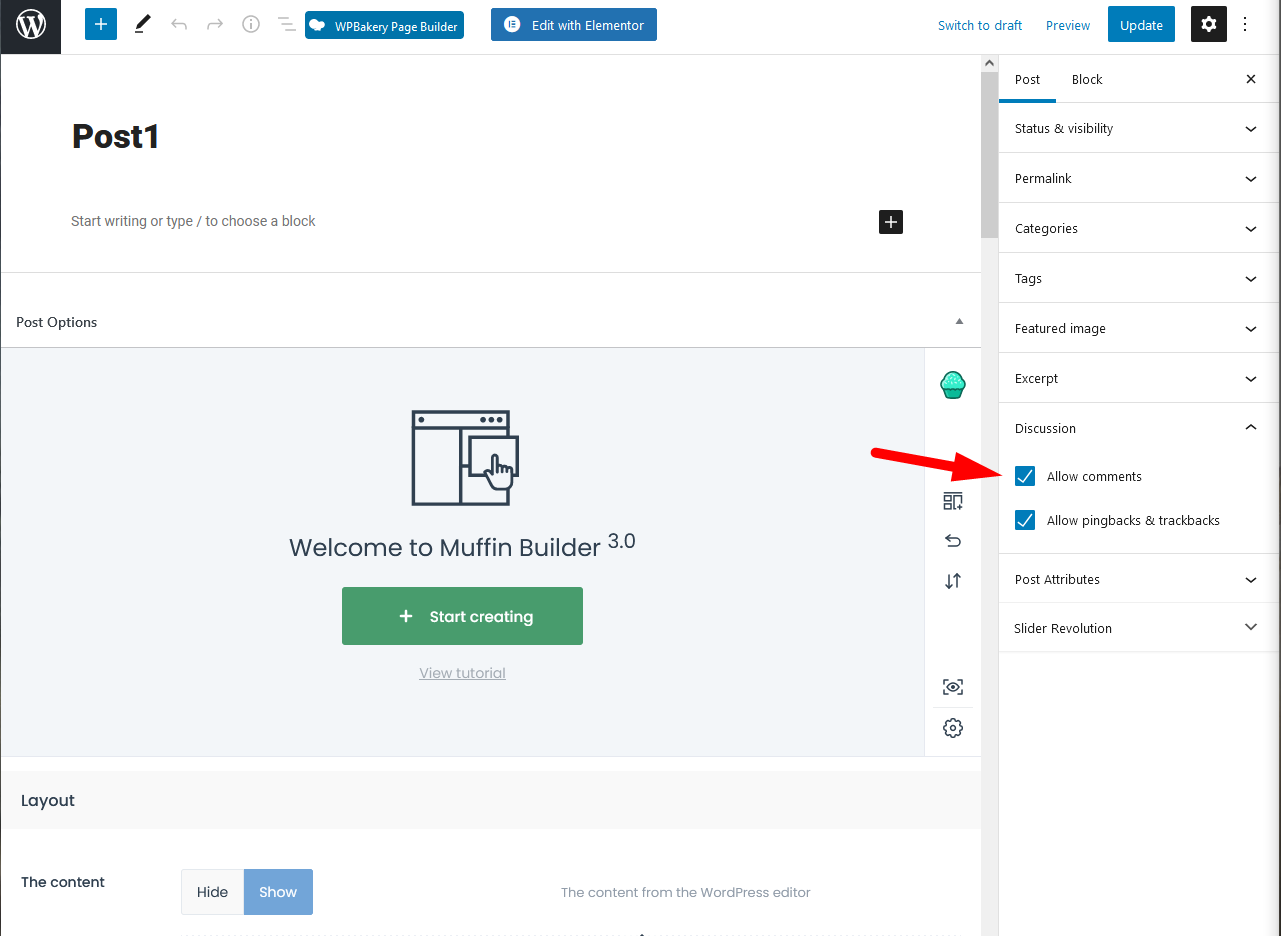The image size is (1281, 936).
Task: Expand the Featured image panel
Action: (1140, 328)
